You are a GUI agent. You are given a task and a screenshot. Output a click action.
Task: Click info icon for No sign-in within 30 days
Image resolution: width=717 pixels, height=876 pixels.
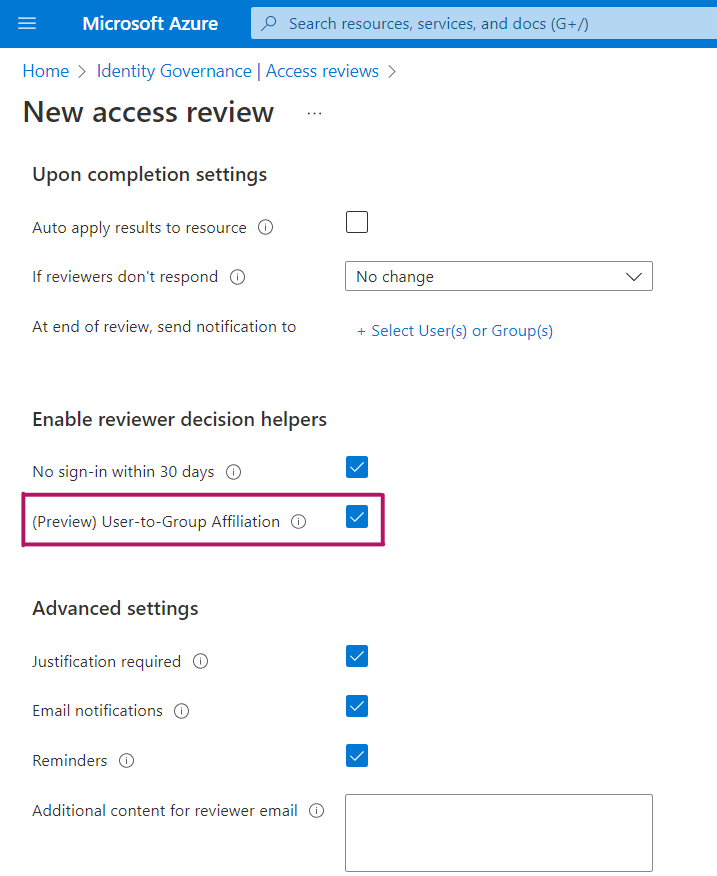click(234, 471)
